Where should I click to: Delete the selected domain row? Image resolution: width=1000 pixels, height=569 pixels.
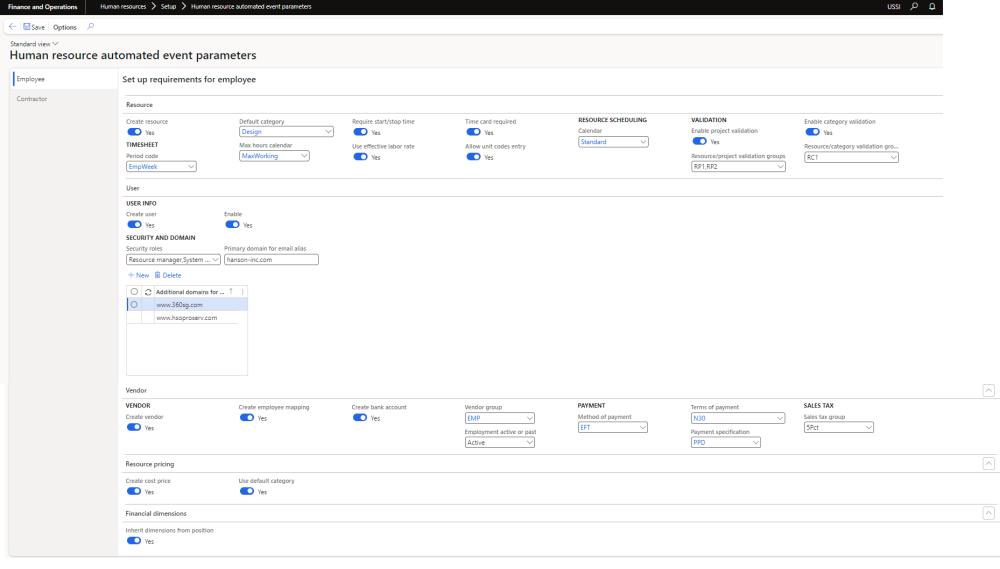pyautogui.click(x=168, y=275)
